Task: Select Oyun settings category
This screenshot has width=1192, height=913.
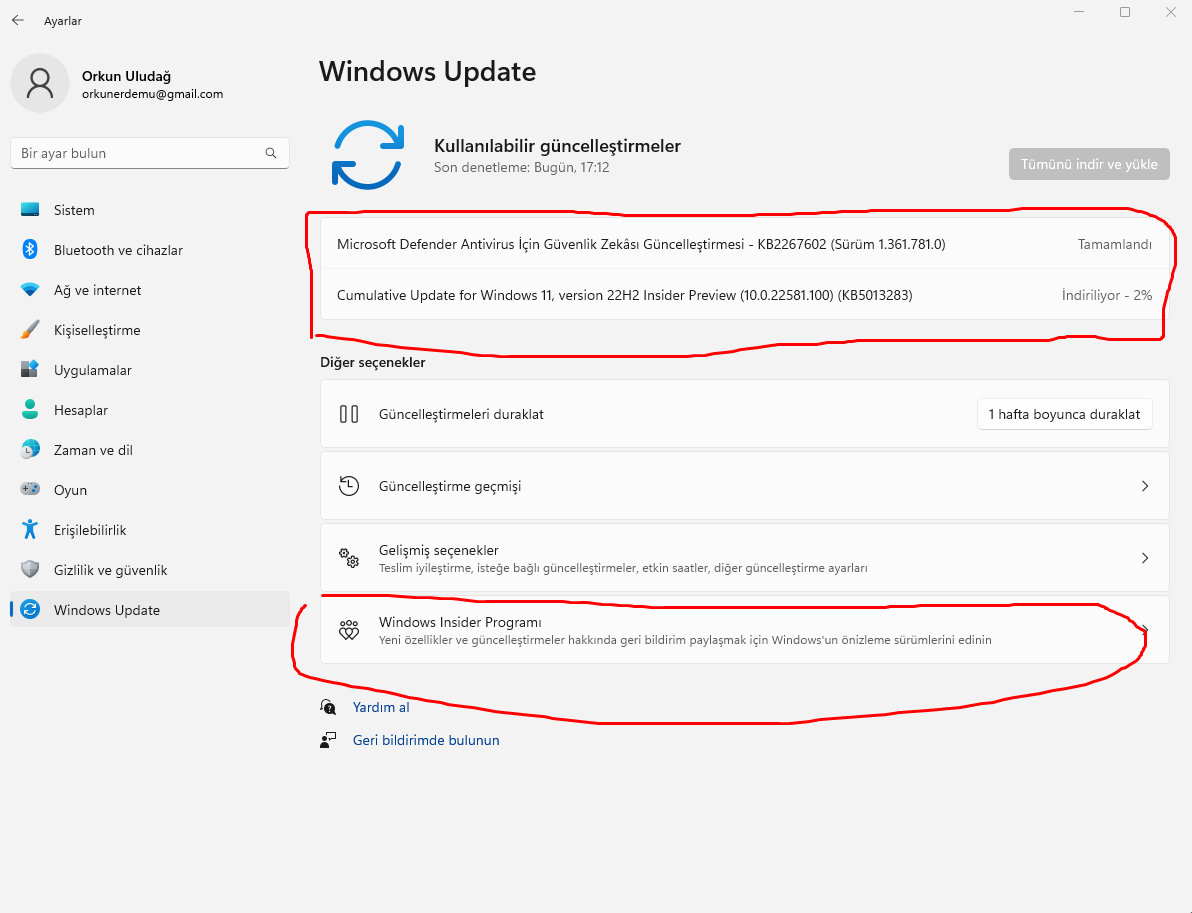Action: (150, 490)
